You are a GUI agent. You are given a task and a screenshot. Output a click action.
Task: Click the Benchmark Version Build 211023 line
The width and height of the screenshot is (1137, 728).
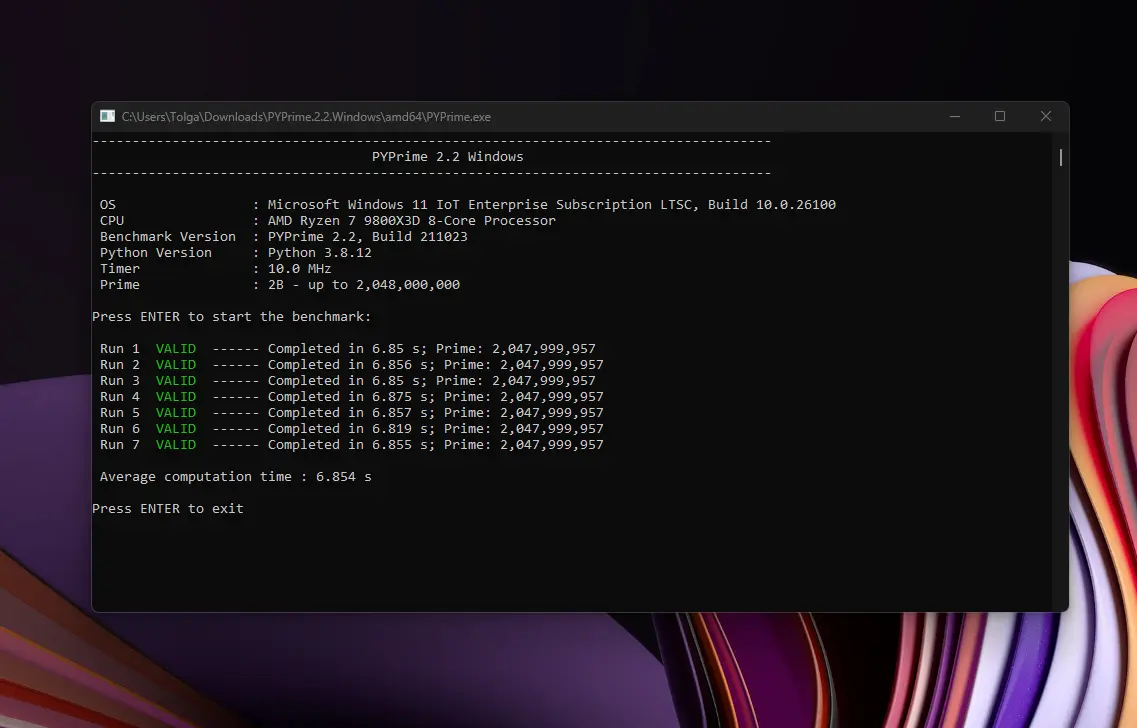pos(284,236)
